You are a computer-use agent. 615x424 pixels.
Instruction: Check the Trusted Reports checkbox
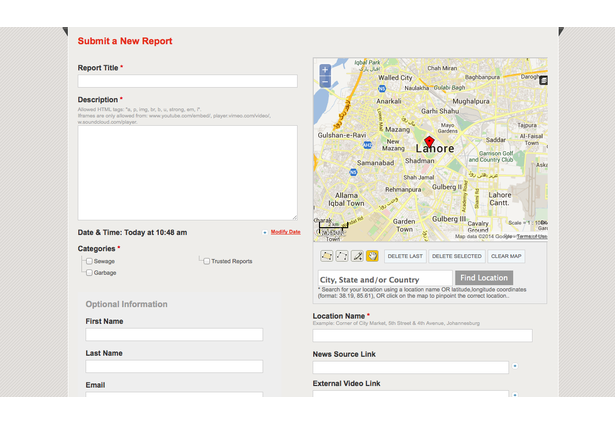(207, 261)
